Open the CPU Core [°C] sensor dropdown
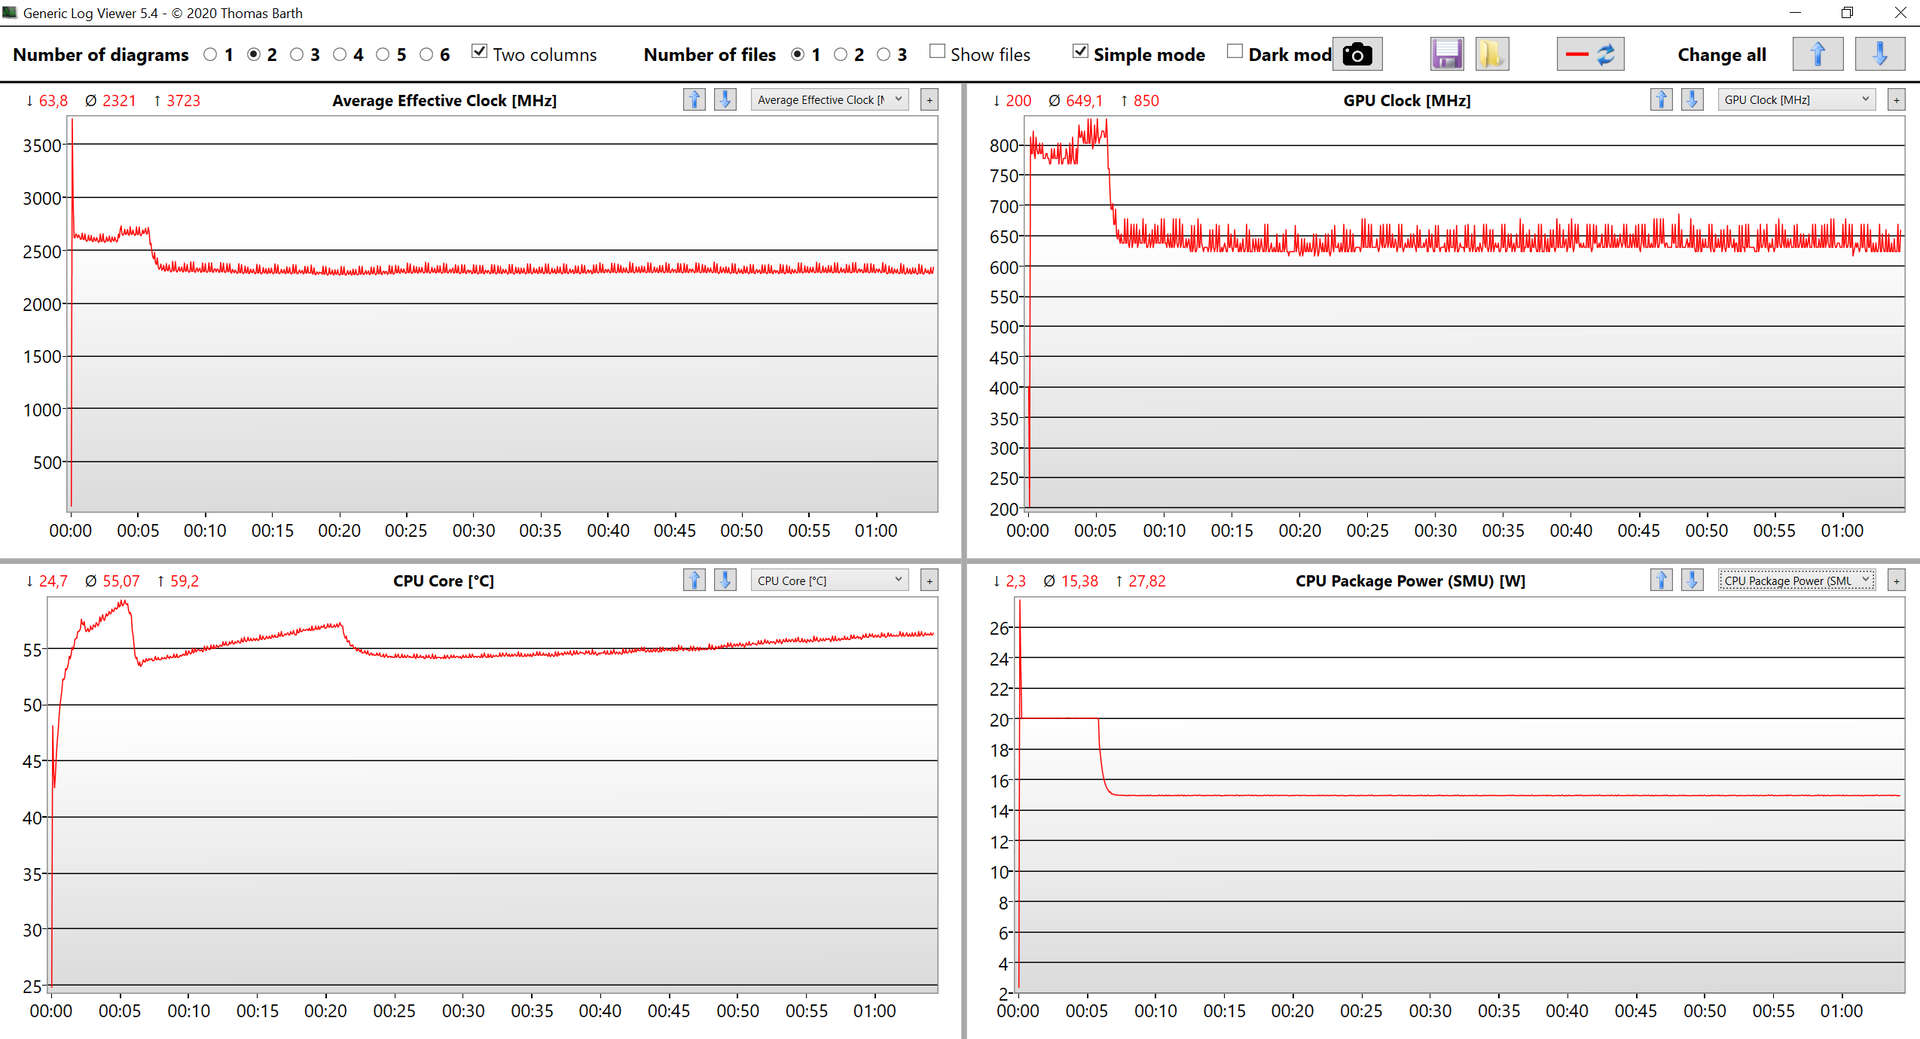Screen dimensions: 1920x1039 (x=829, y=581)
